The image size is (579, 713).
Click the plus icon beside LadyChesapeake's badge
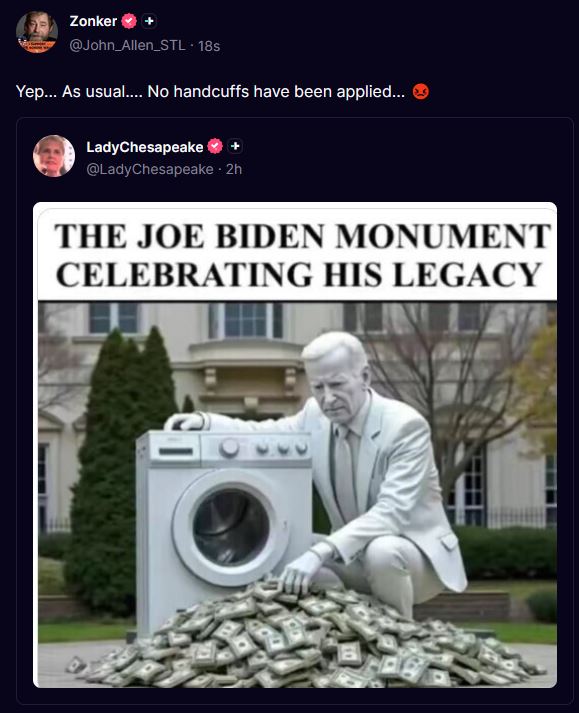coord(235,146)
